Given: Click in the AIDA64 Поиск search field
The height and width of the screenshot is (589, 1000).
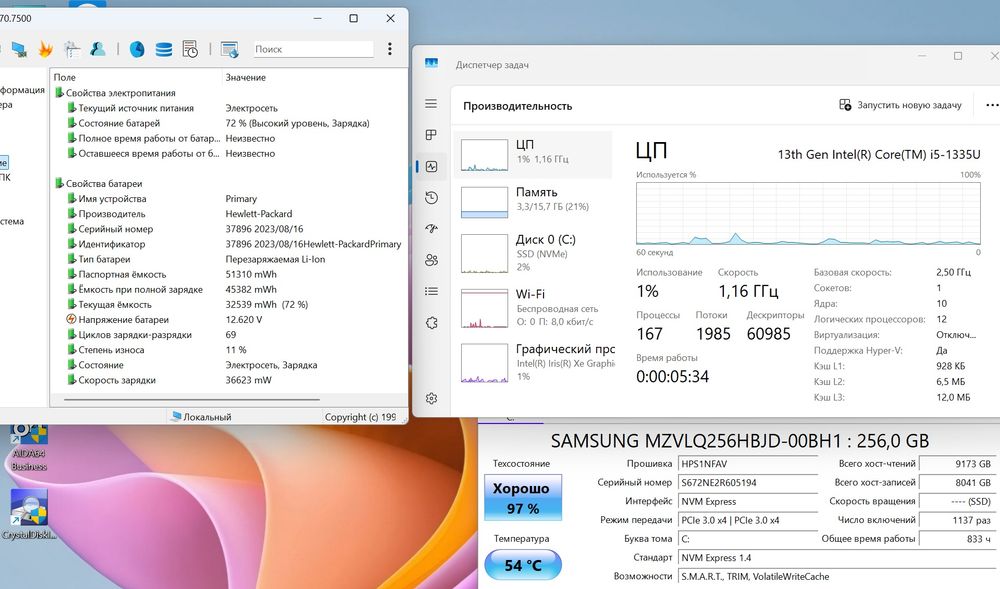Looking at the screenshot, I should point(313,49).
